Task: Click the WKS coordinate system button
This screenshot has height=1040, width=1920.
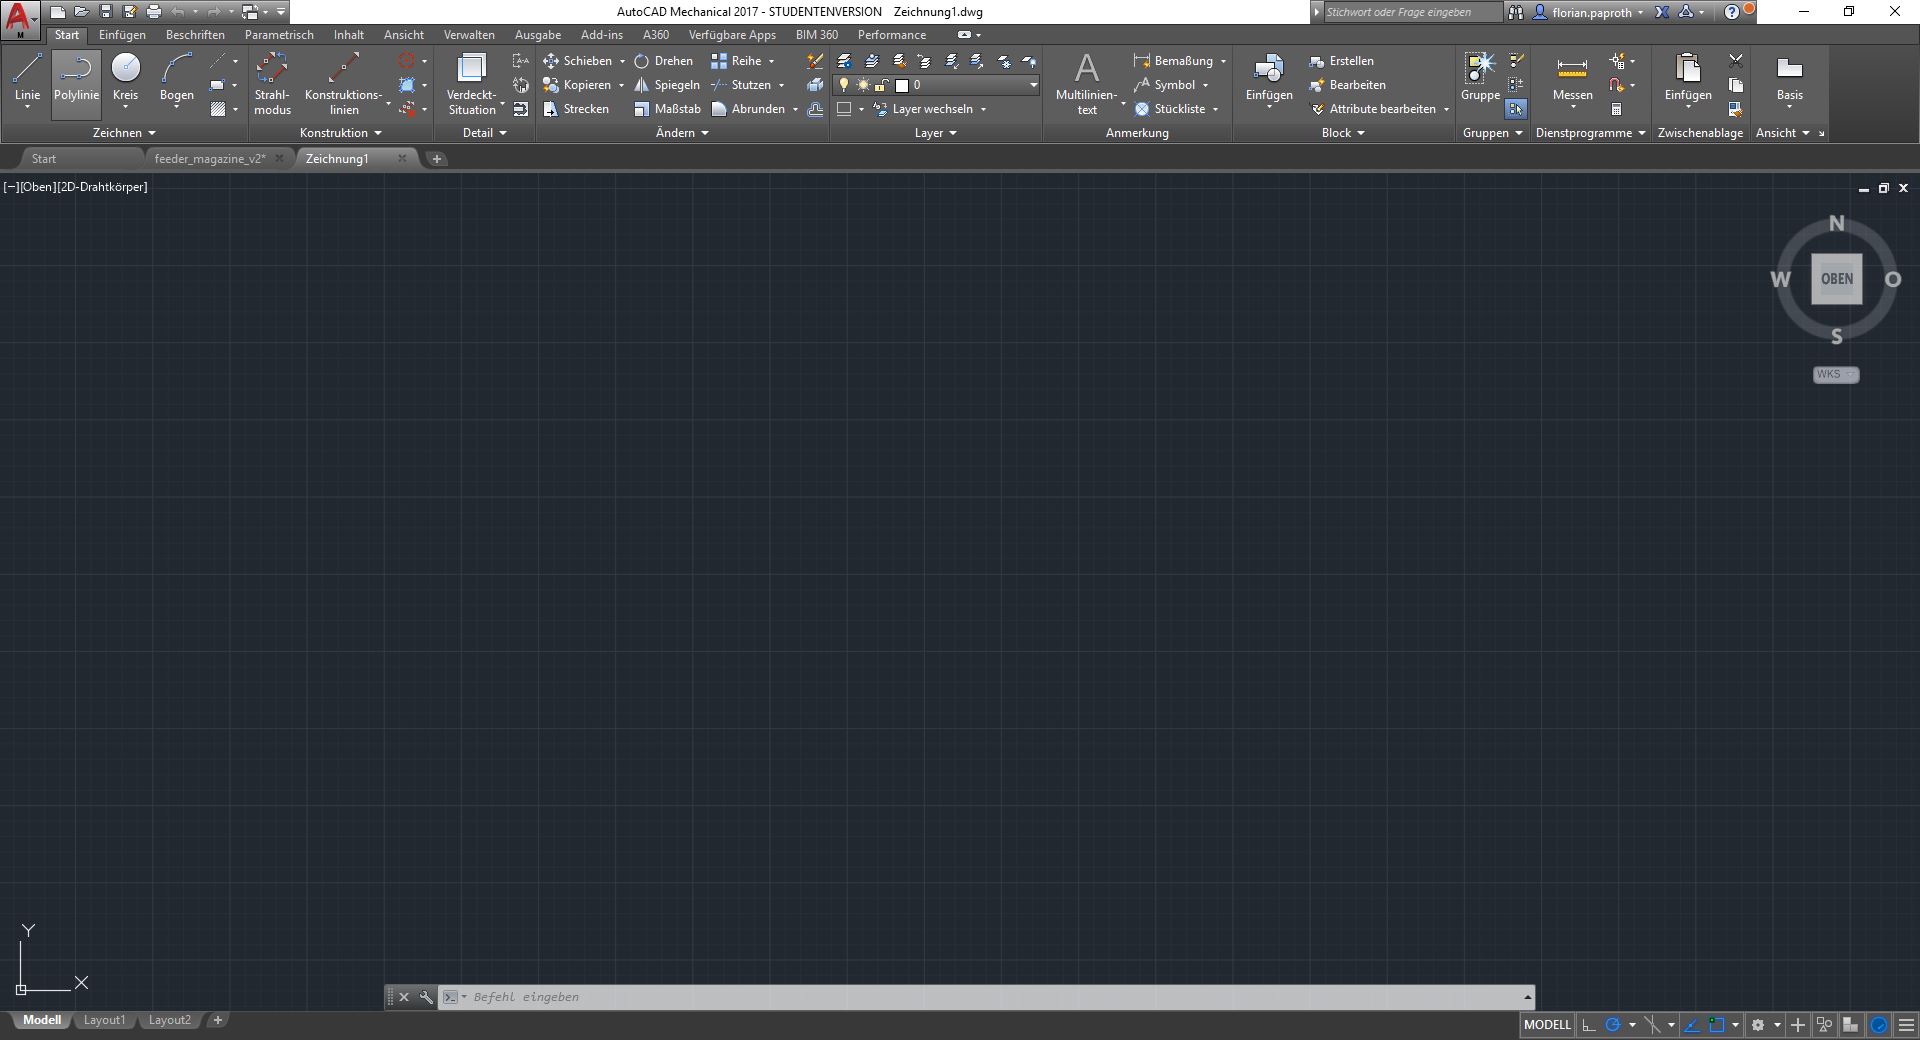Action: click(x=1835, y=374)
